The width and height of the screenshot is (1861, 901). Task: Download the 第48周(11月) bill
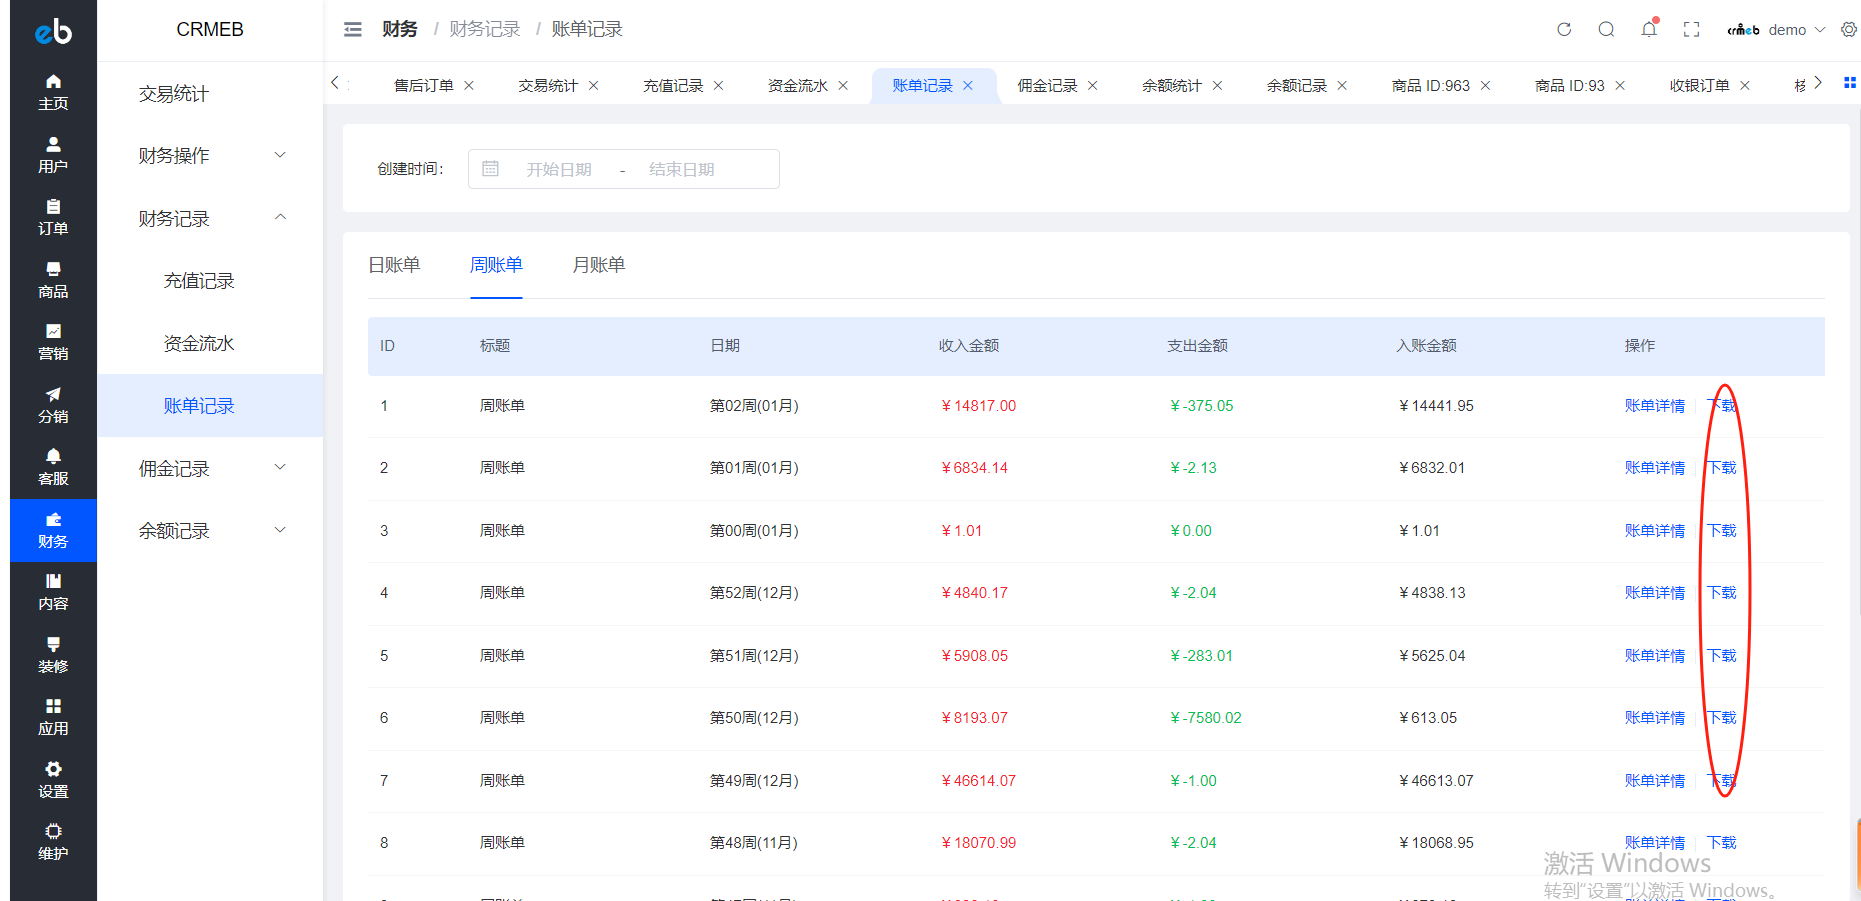(x=1722, y=843)
